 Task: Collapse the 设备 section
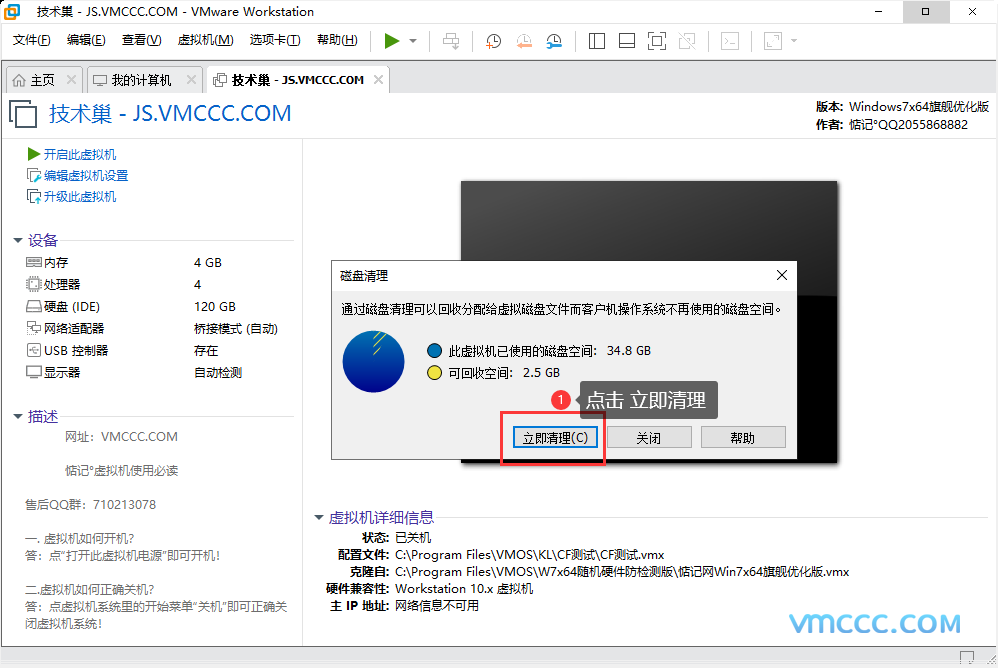(x=18, y=240)
